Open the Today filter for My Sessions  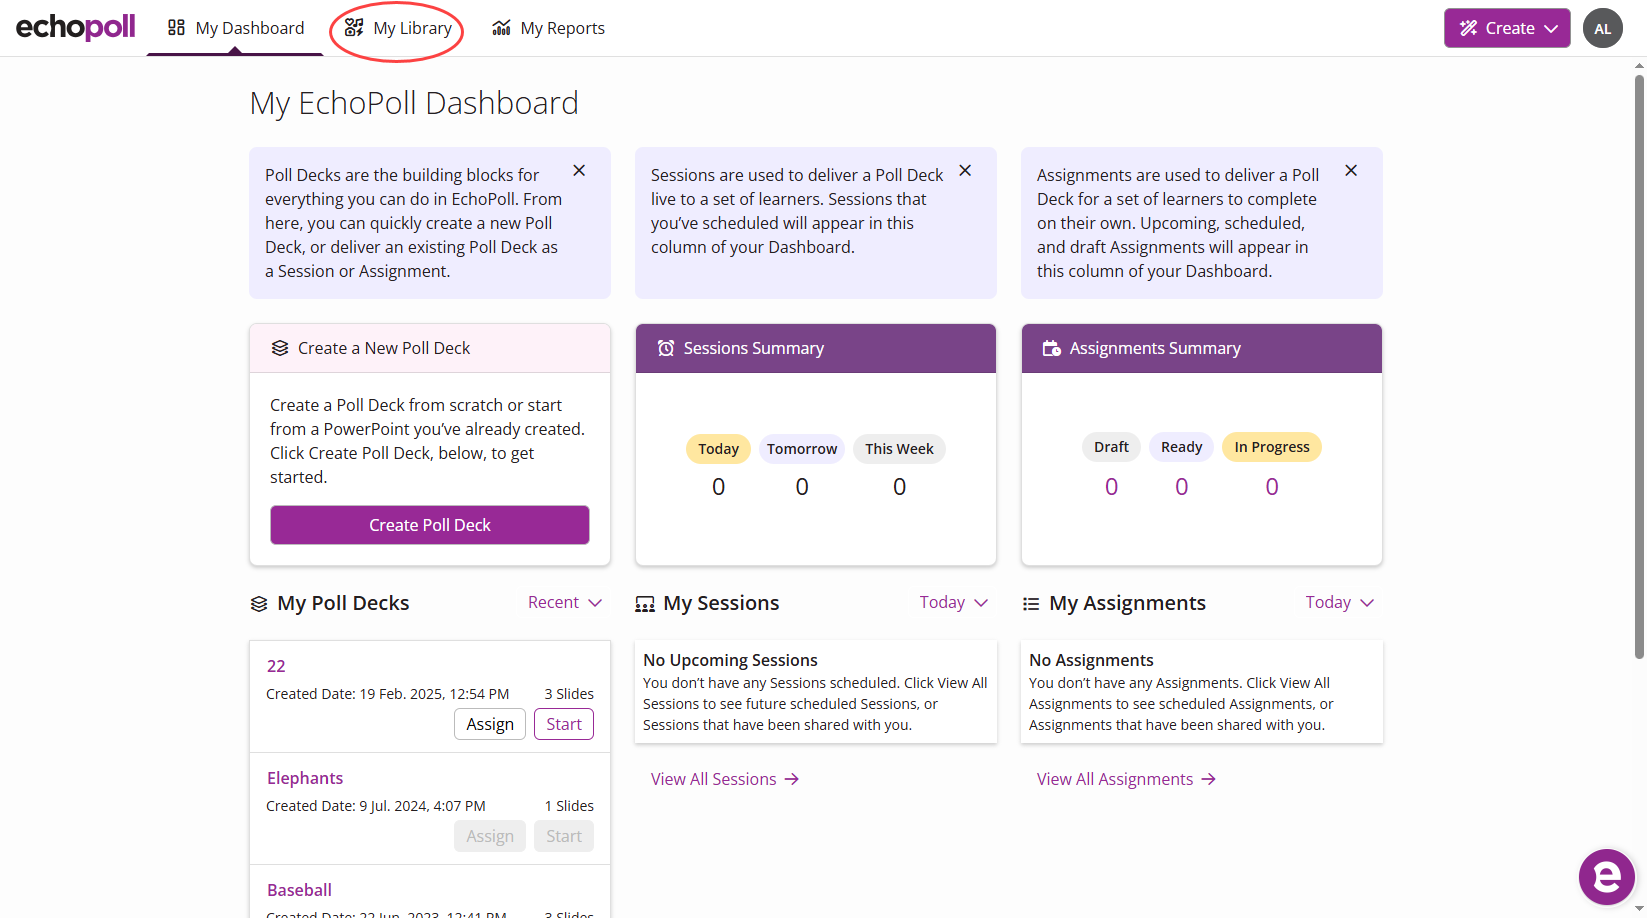(x=954, y=602)
